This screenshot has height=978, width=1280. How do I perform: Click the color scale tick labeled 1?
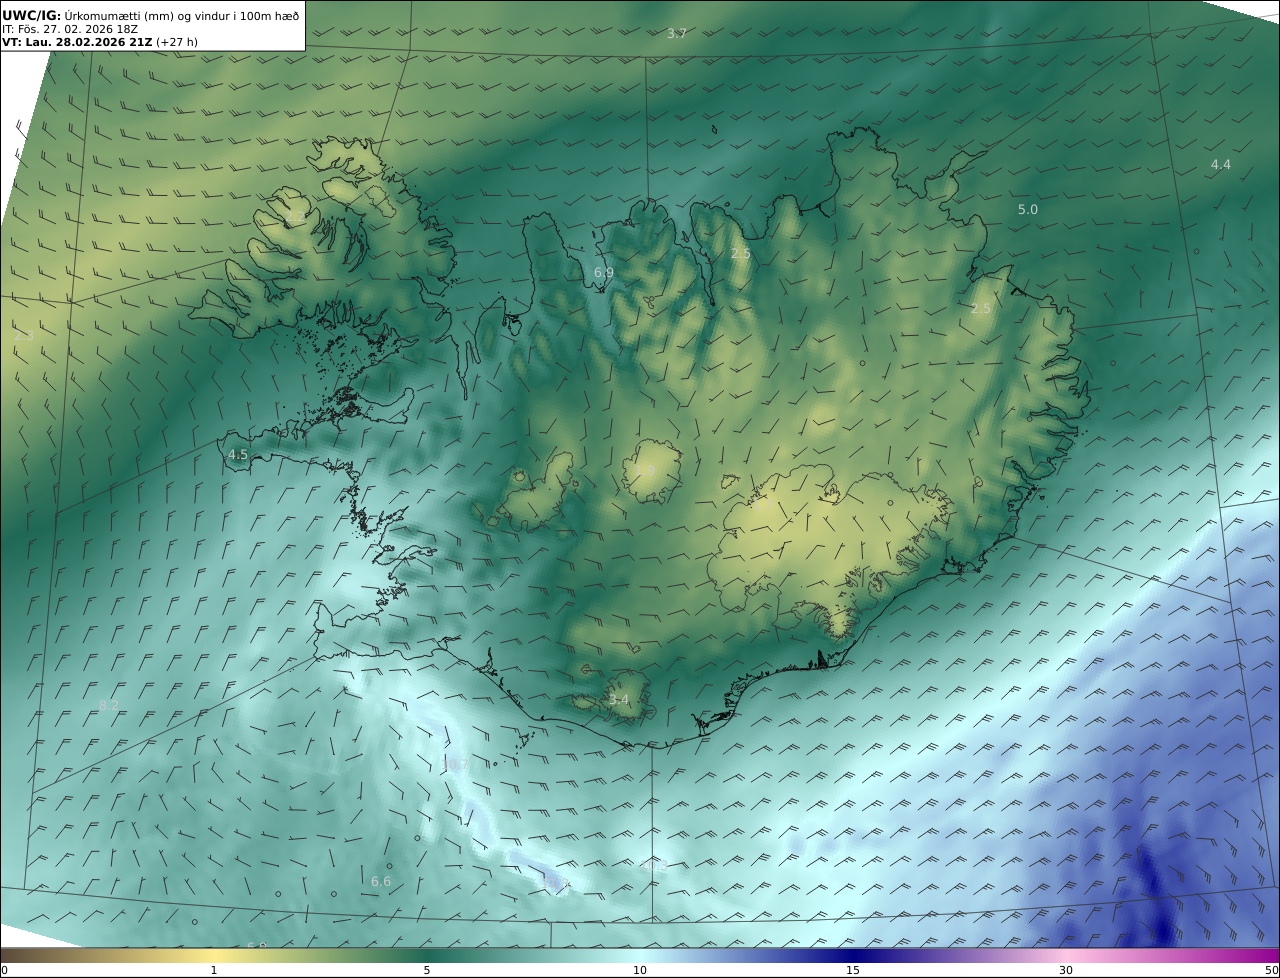(x=214, y=971)
